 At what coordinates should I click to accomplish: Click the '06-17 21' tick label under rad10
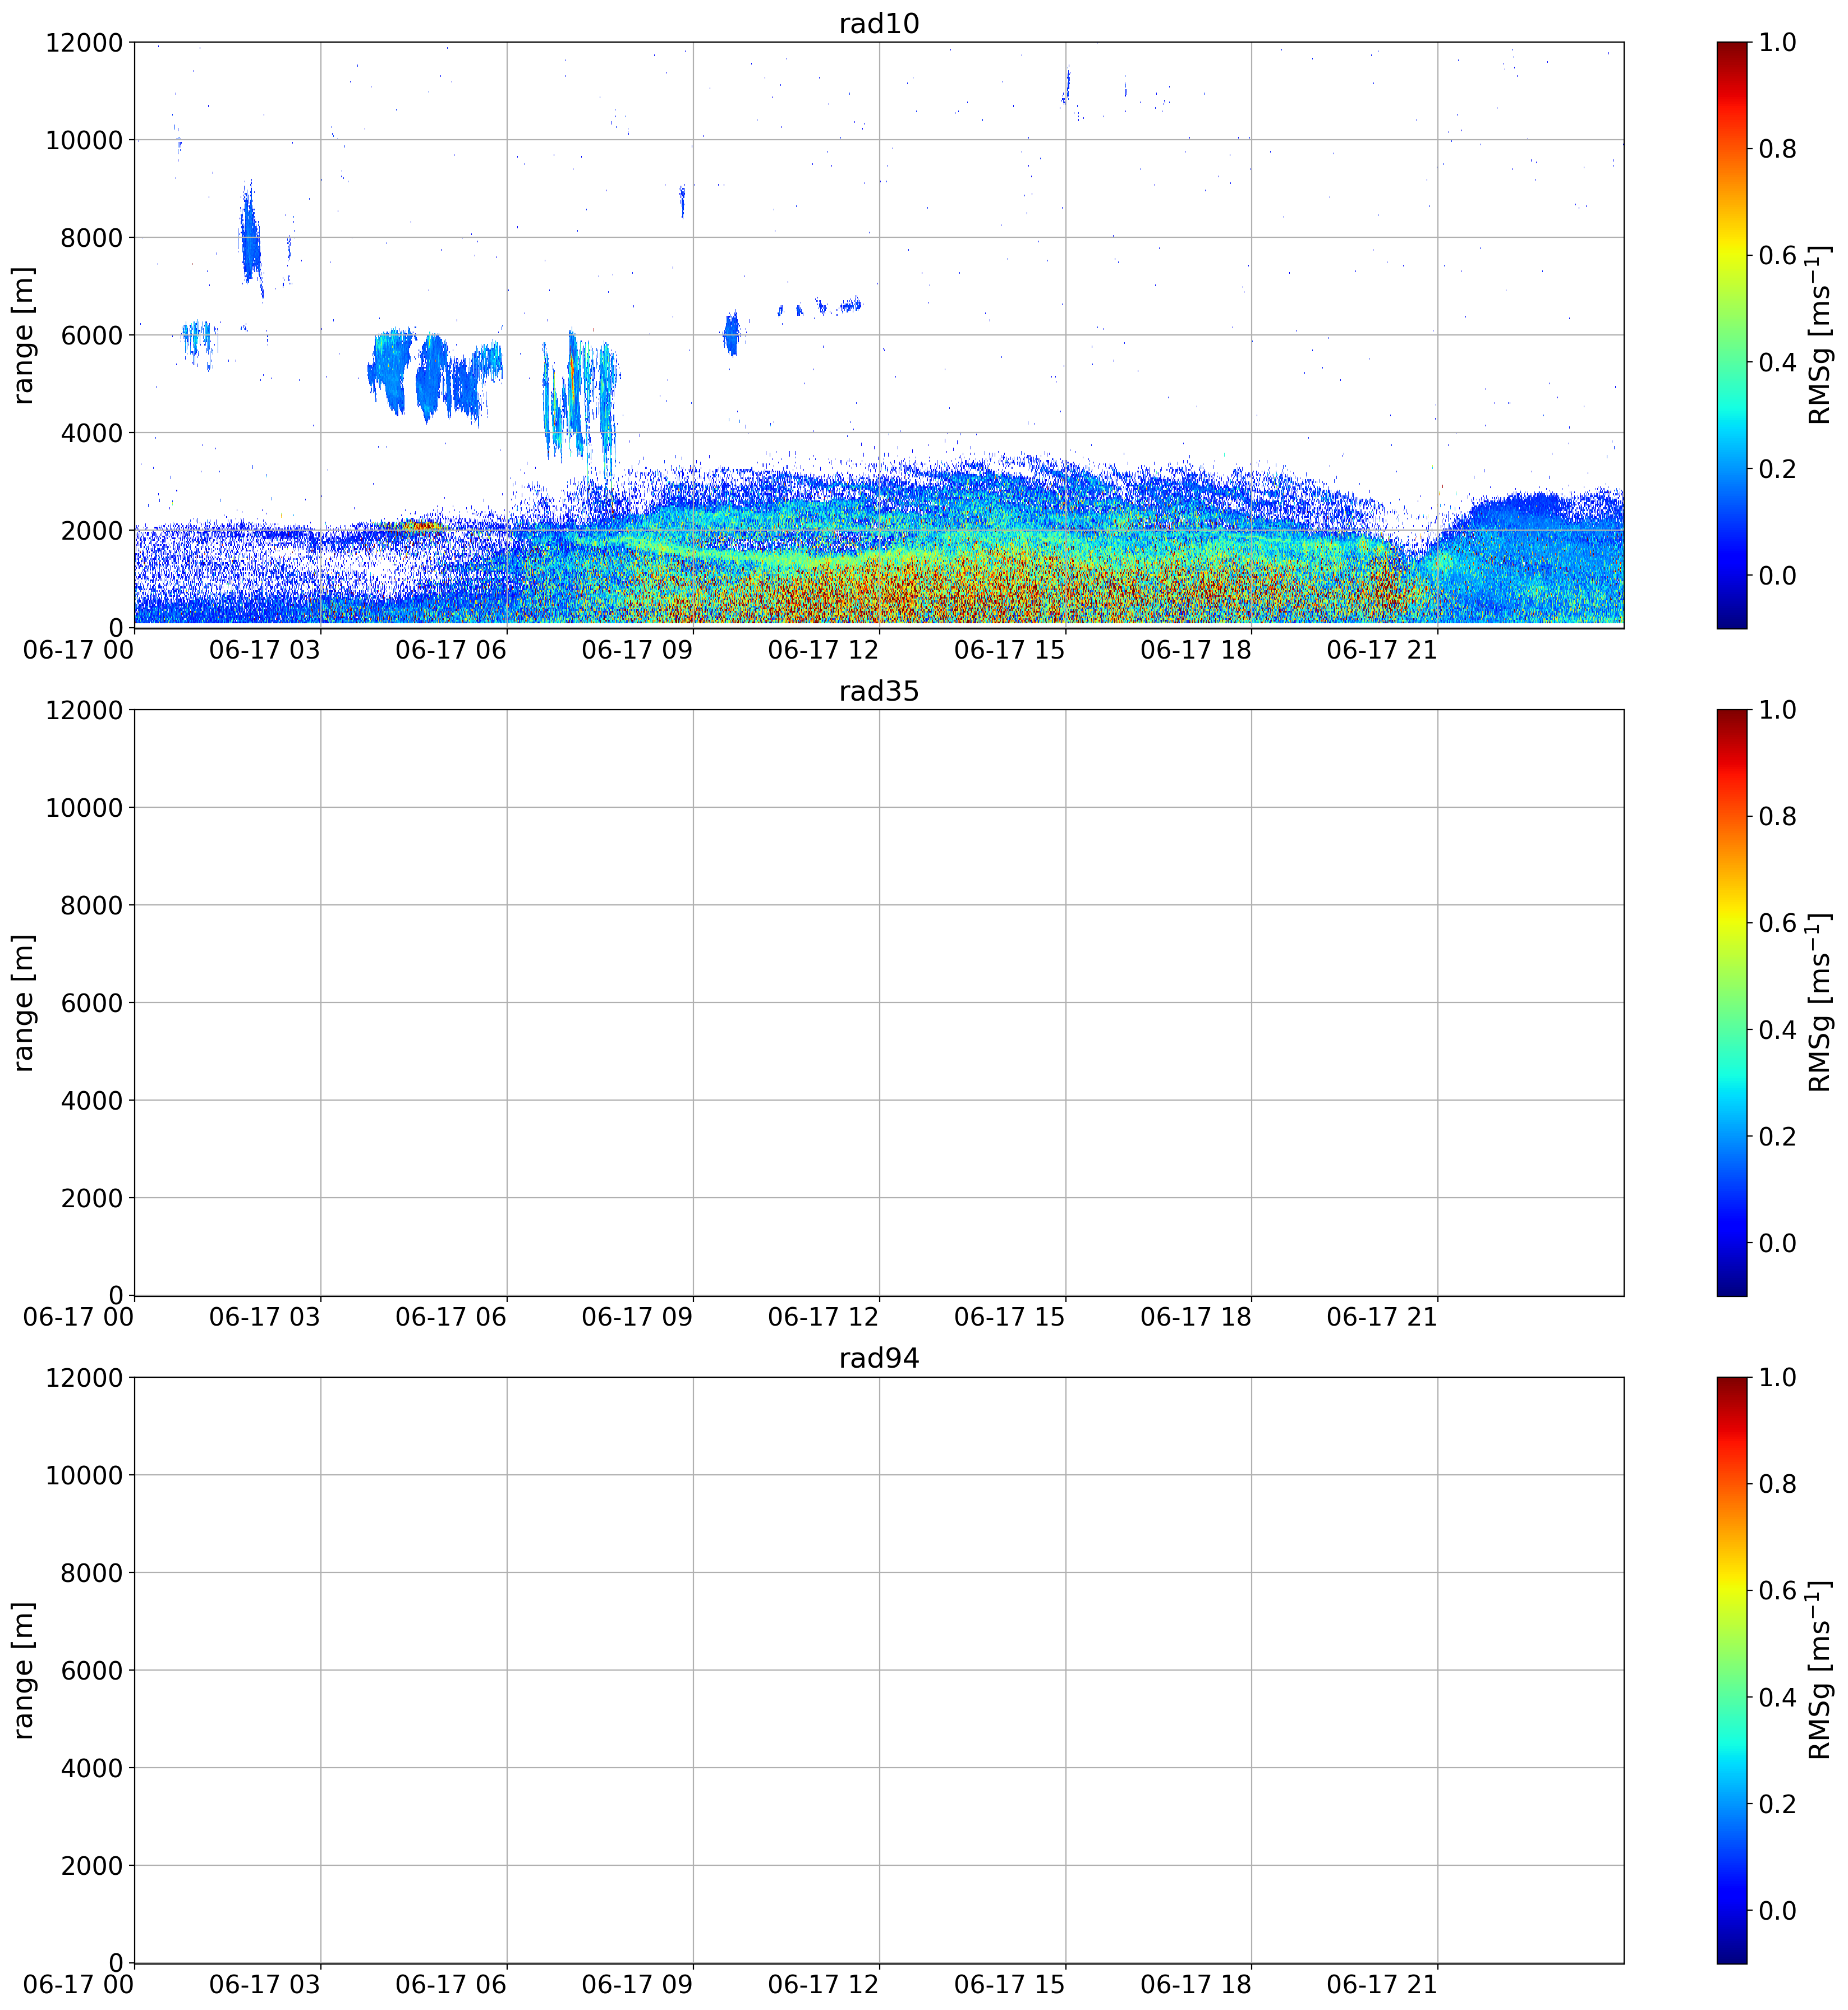(x=1382, y=650)
